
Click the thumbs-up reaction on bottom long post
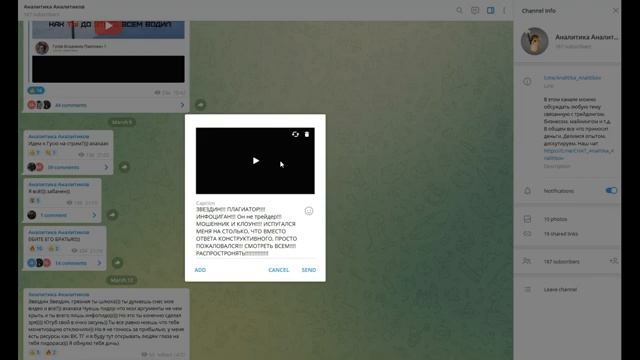(x=34, y=352)
